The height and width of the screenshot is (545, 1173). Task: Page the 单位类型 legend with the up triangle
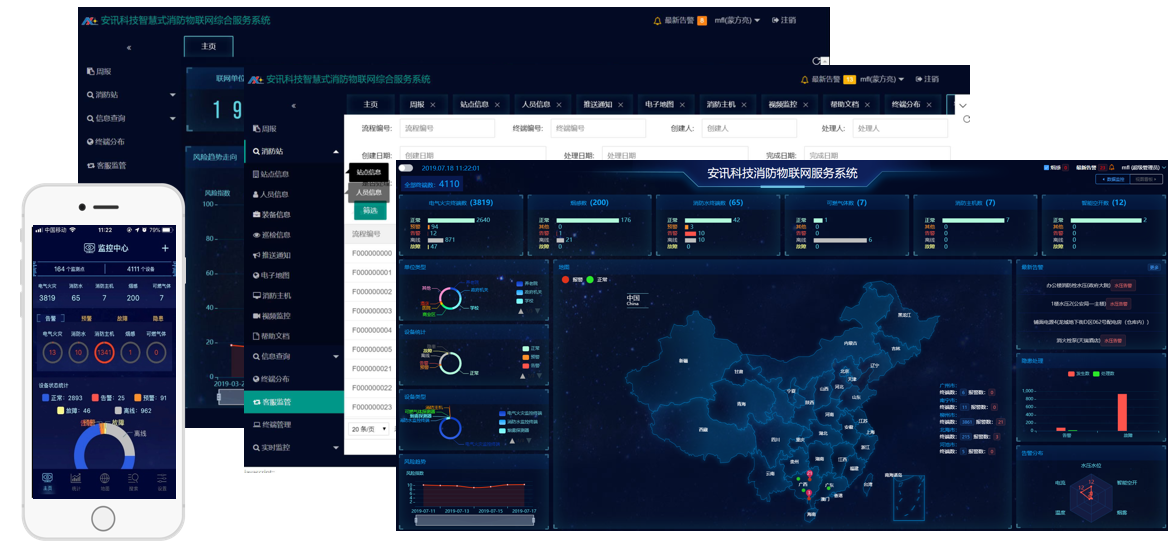tap(521, 311)
